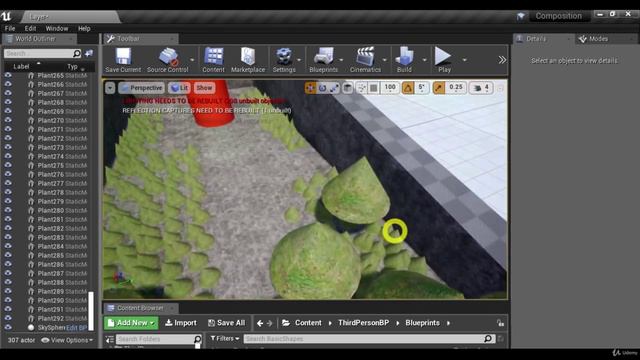The height and width of the screenshot is (360, 640).
Task: Select Plant272 in World Outliner
Action: 51,138
